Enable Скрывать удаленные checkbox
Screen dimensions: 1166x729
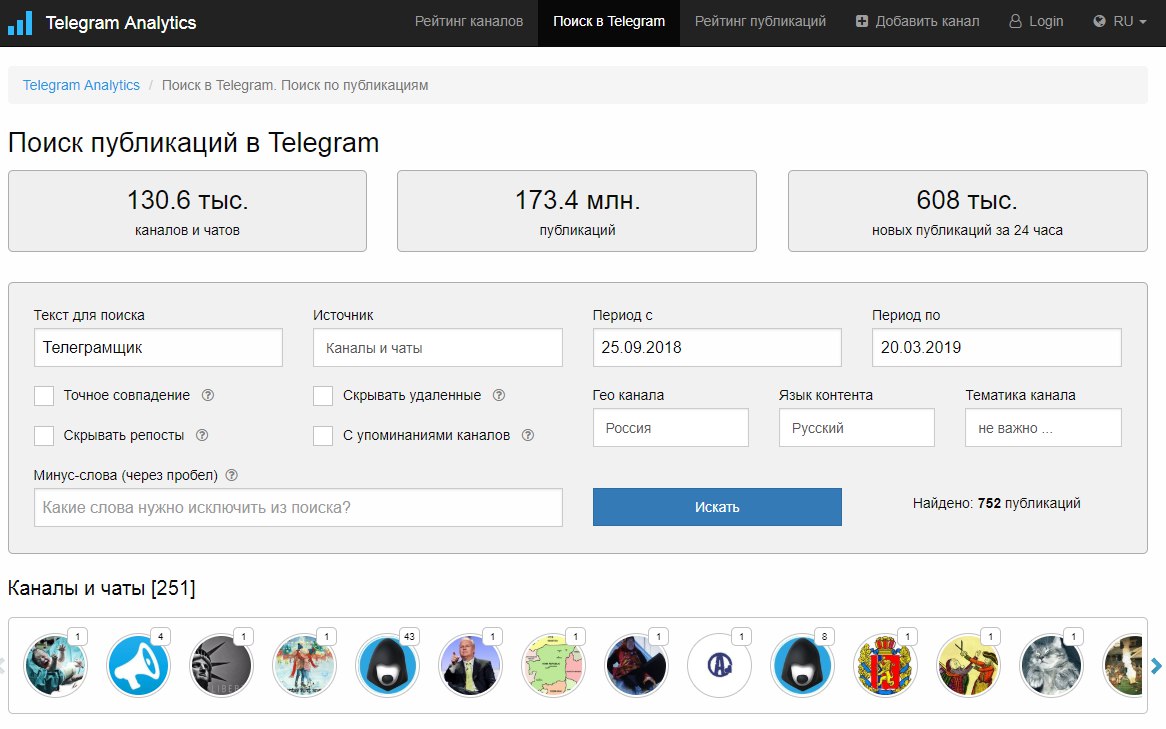[x=323, y=396]
